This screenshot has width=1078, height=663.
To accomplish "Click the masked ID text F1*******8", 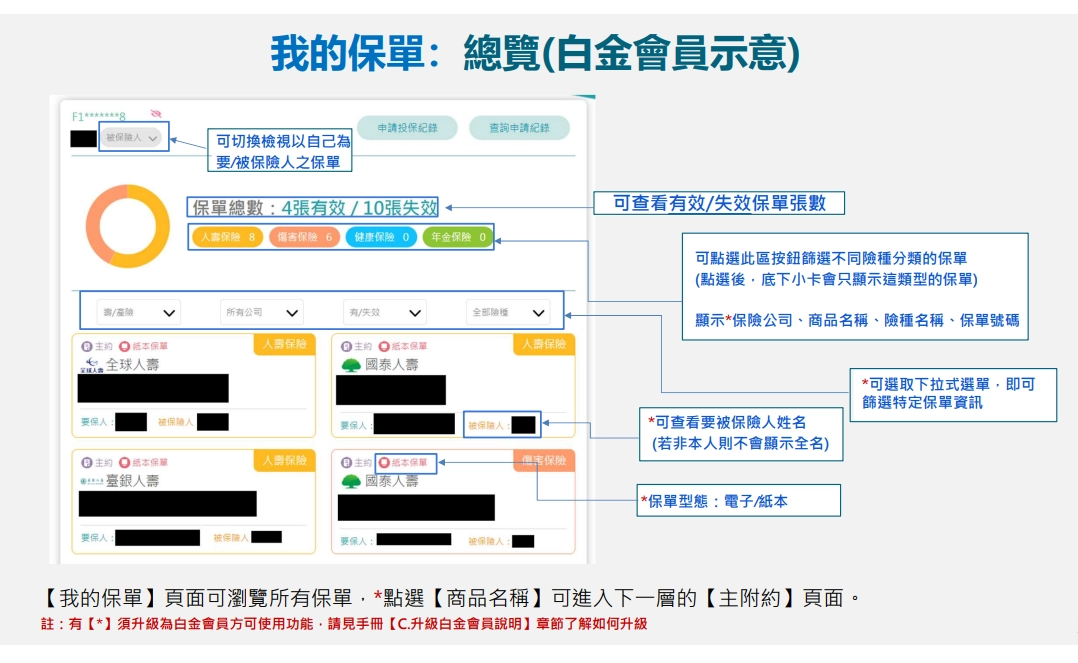I will (98, 116).
